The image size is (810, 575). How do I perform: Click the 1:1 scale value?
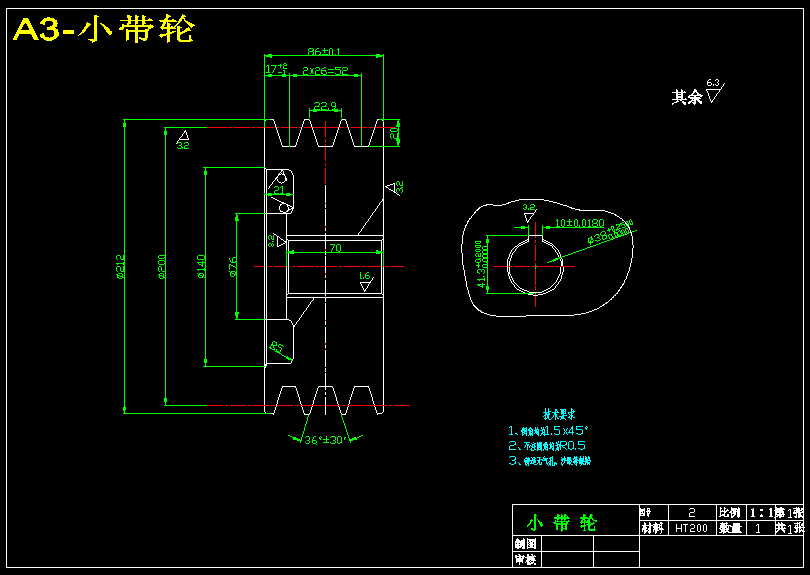[760, 512]
